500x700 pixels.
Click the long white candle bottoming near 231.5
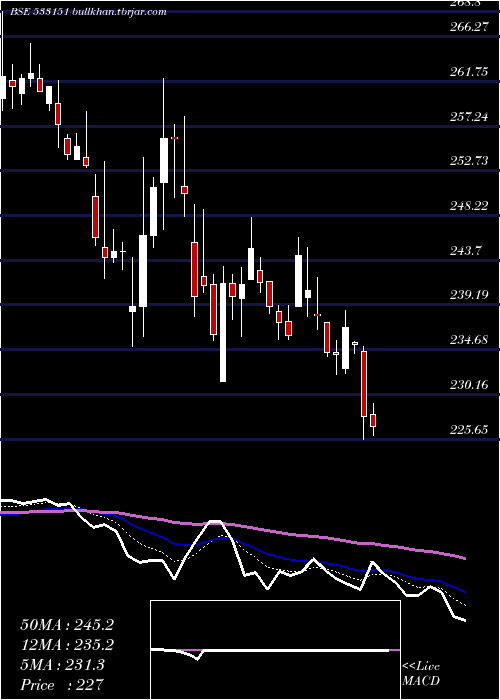pos(223,332)
